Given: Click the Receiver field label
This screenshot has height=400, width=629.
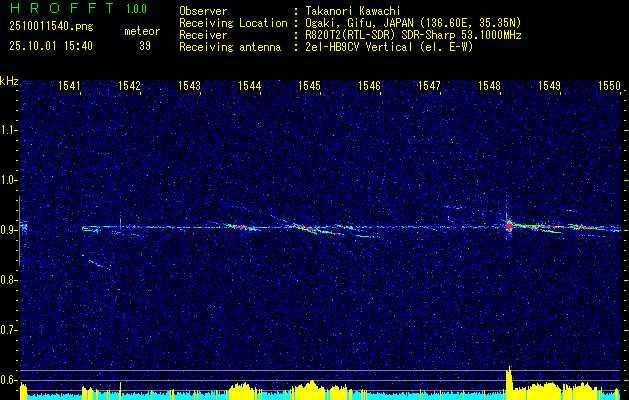Looking at the screenshot, I should [203, 35].
